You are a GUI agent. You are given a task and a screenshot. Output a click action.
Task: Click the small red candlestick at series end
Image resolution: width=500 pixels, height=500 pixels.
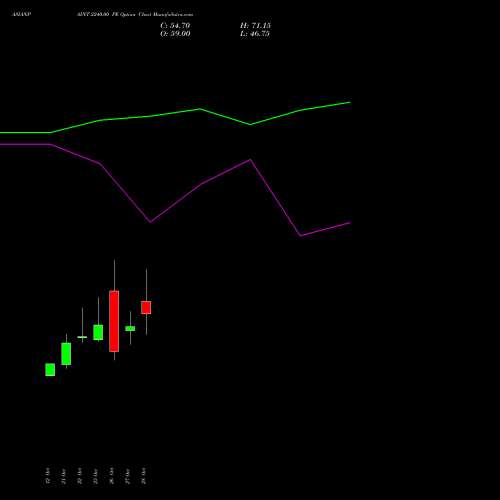click(x=146, y=307)
